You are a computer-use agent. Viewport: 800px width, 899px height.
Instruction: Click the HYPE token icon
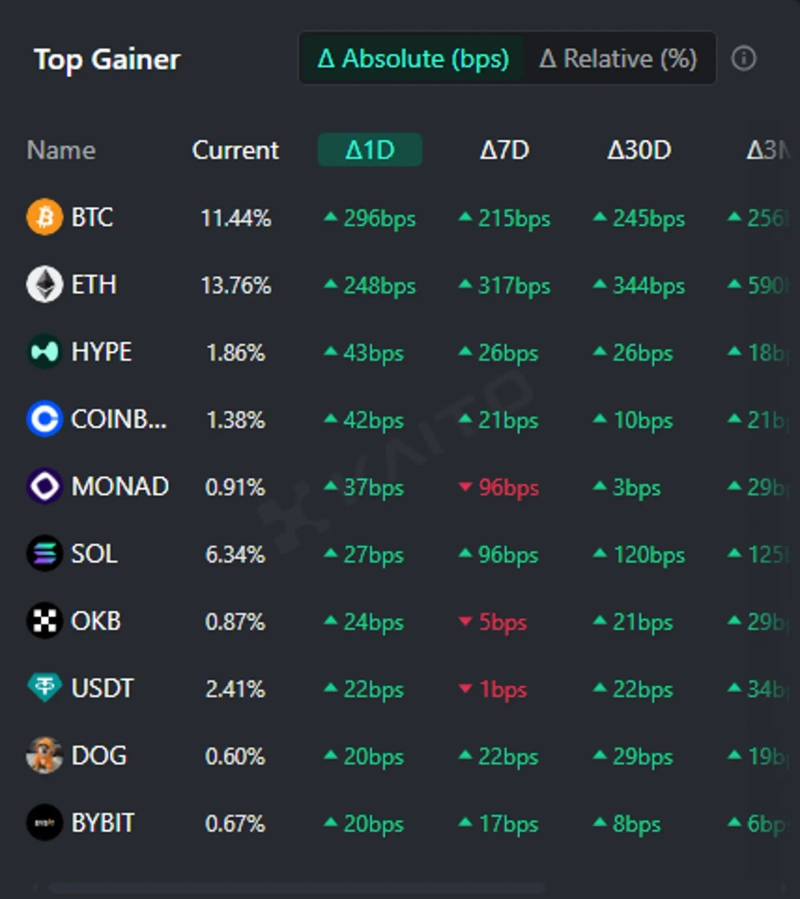(44, 352)
